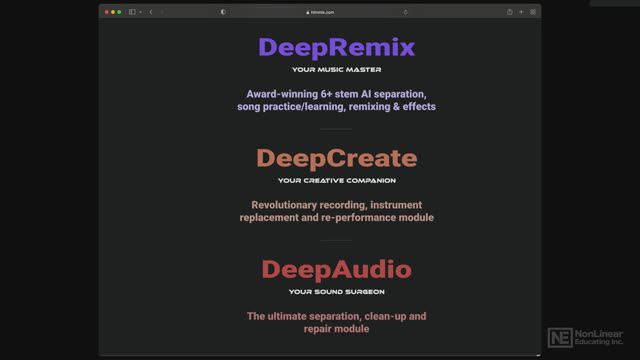Open the Share icon in toolbar

(x=510, y=12)
